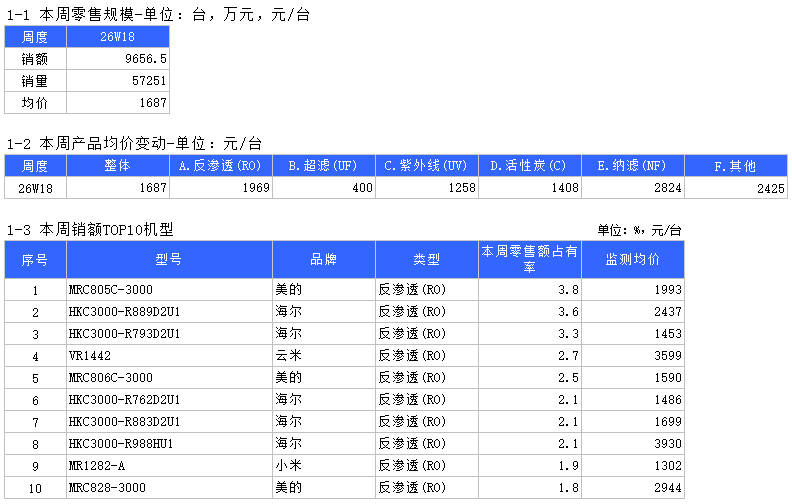The height and width of the screenshot is (504, 792).
Task: Select model HKC3000-R762D2U1
Action: pyautogui.click(x=124, y=400)
